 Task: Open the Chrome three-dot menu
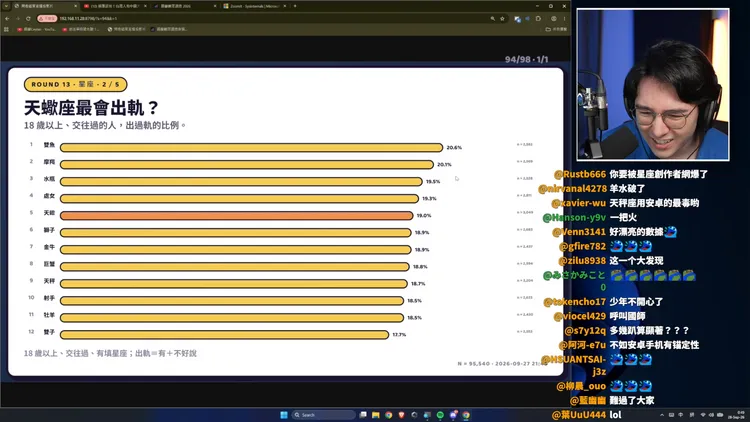click(x=564, y=19)
